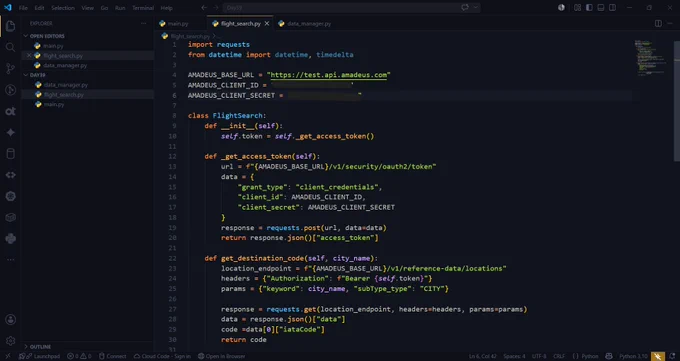Switch to the main.py editor tab

click(x=178, y=24)
